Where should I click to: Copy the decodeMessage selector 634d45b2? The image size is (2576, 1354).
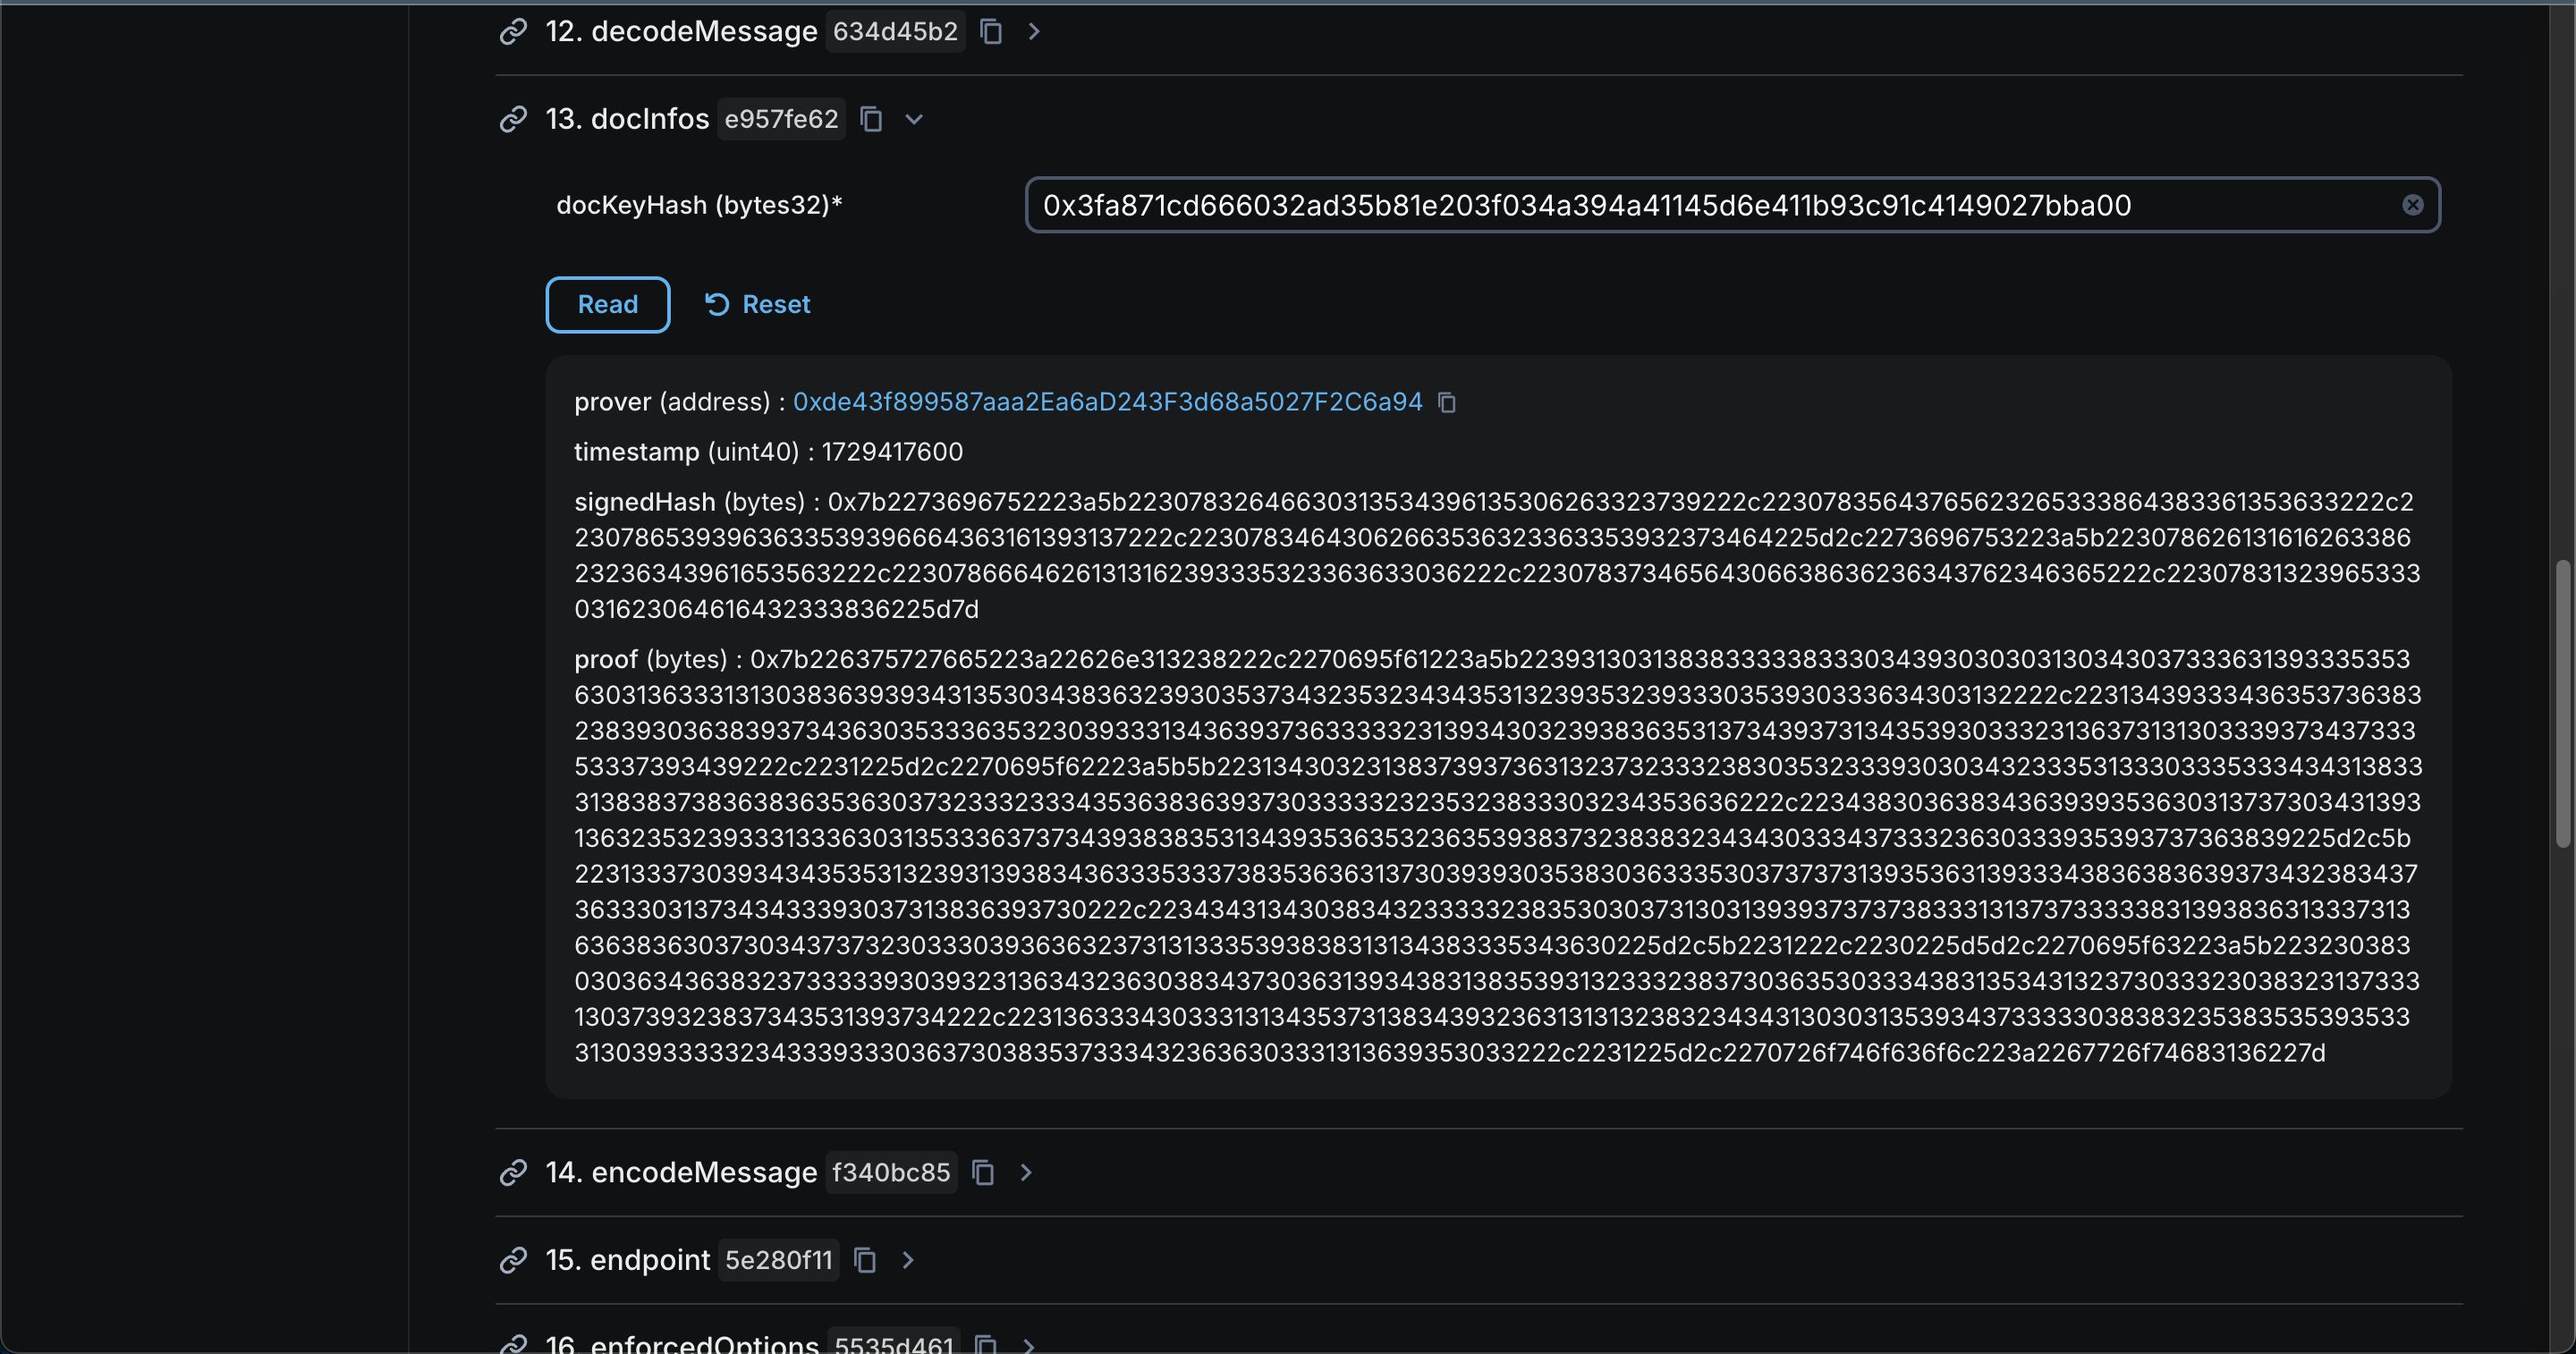click(990, 32)
